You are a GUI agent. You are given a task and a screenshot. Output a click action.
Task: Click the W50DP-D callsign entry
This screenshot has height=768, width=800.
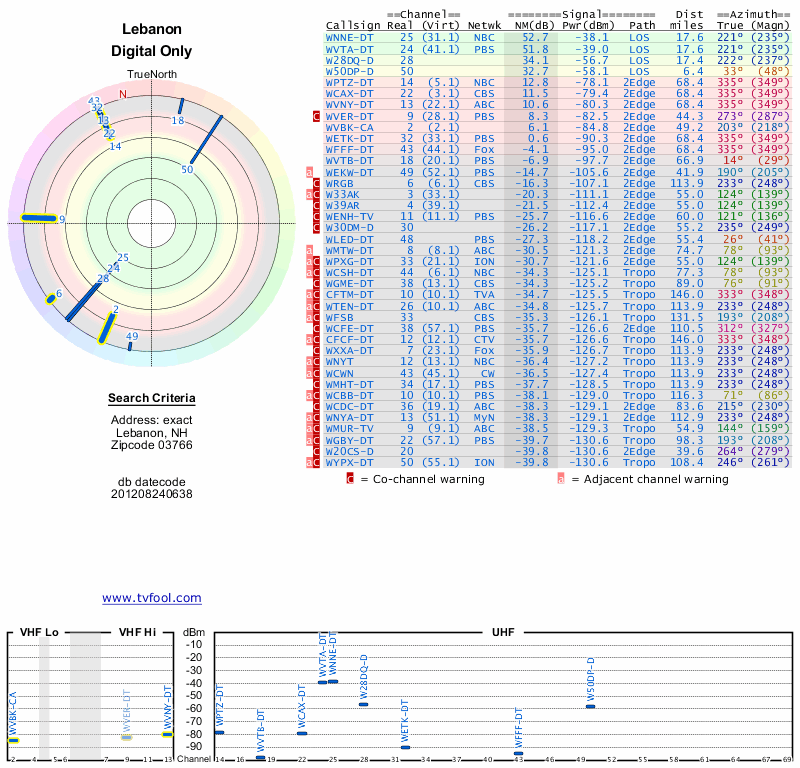pyautogui.click(x=350, y=71)
